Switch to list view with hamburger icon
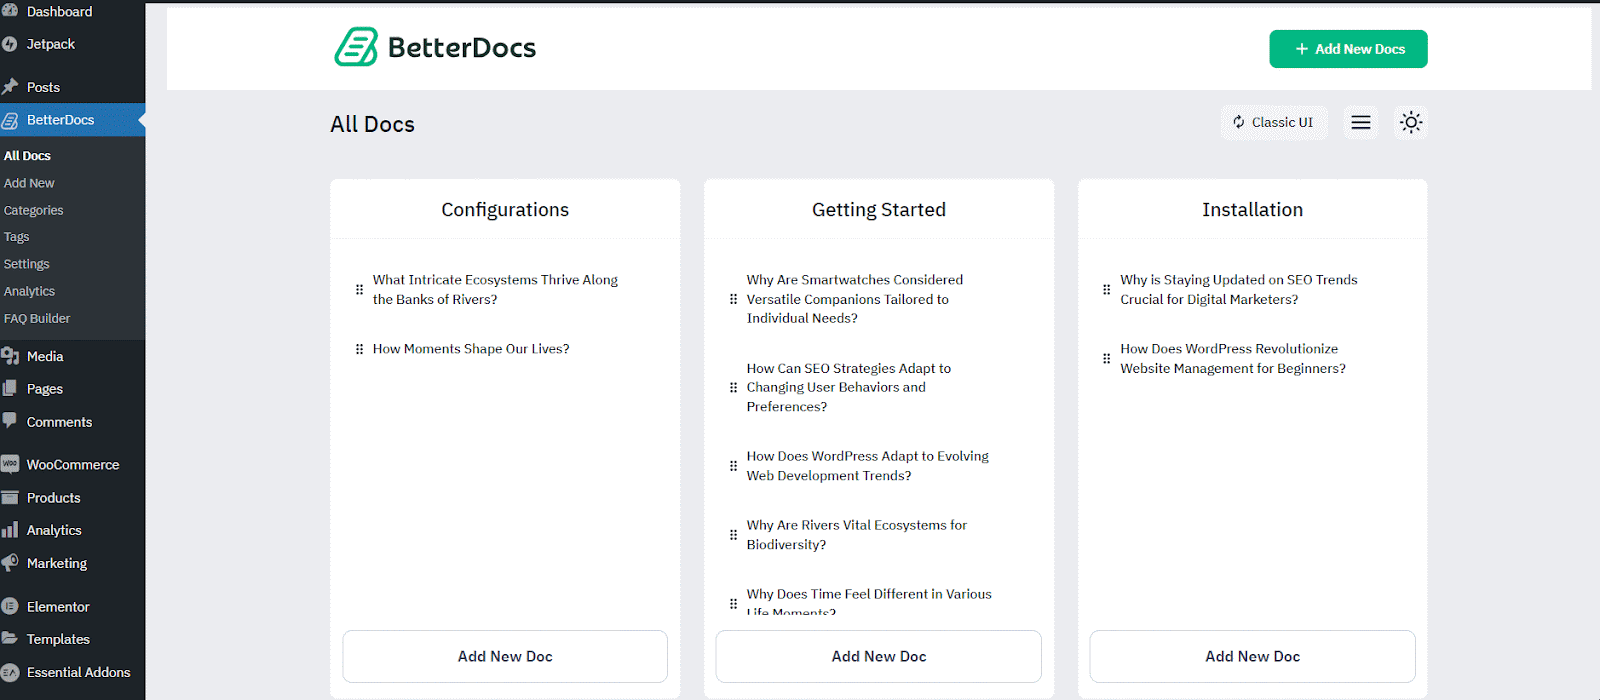1600x700 pixels. point(1361,122)
